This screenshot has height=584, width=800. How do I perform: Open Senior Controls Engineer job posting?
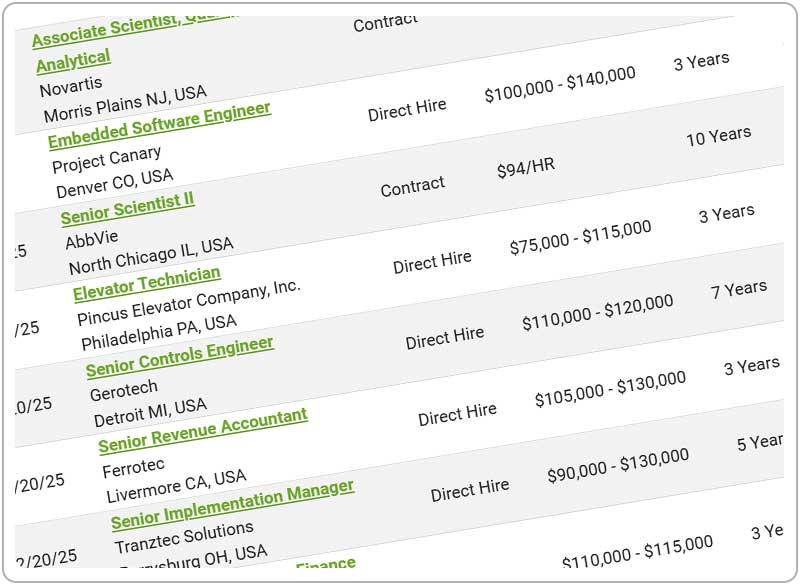(180, 357)
